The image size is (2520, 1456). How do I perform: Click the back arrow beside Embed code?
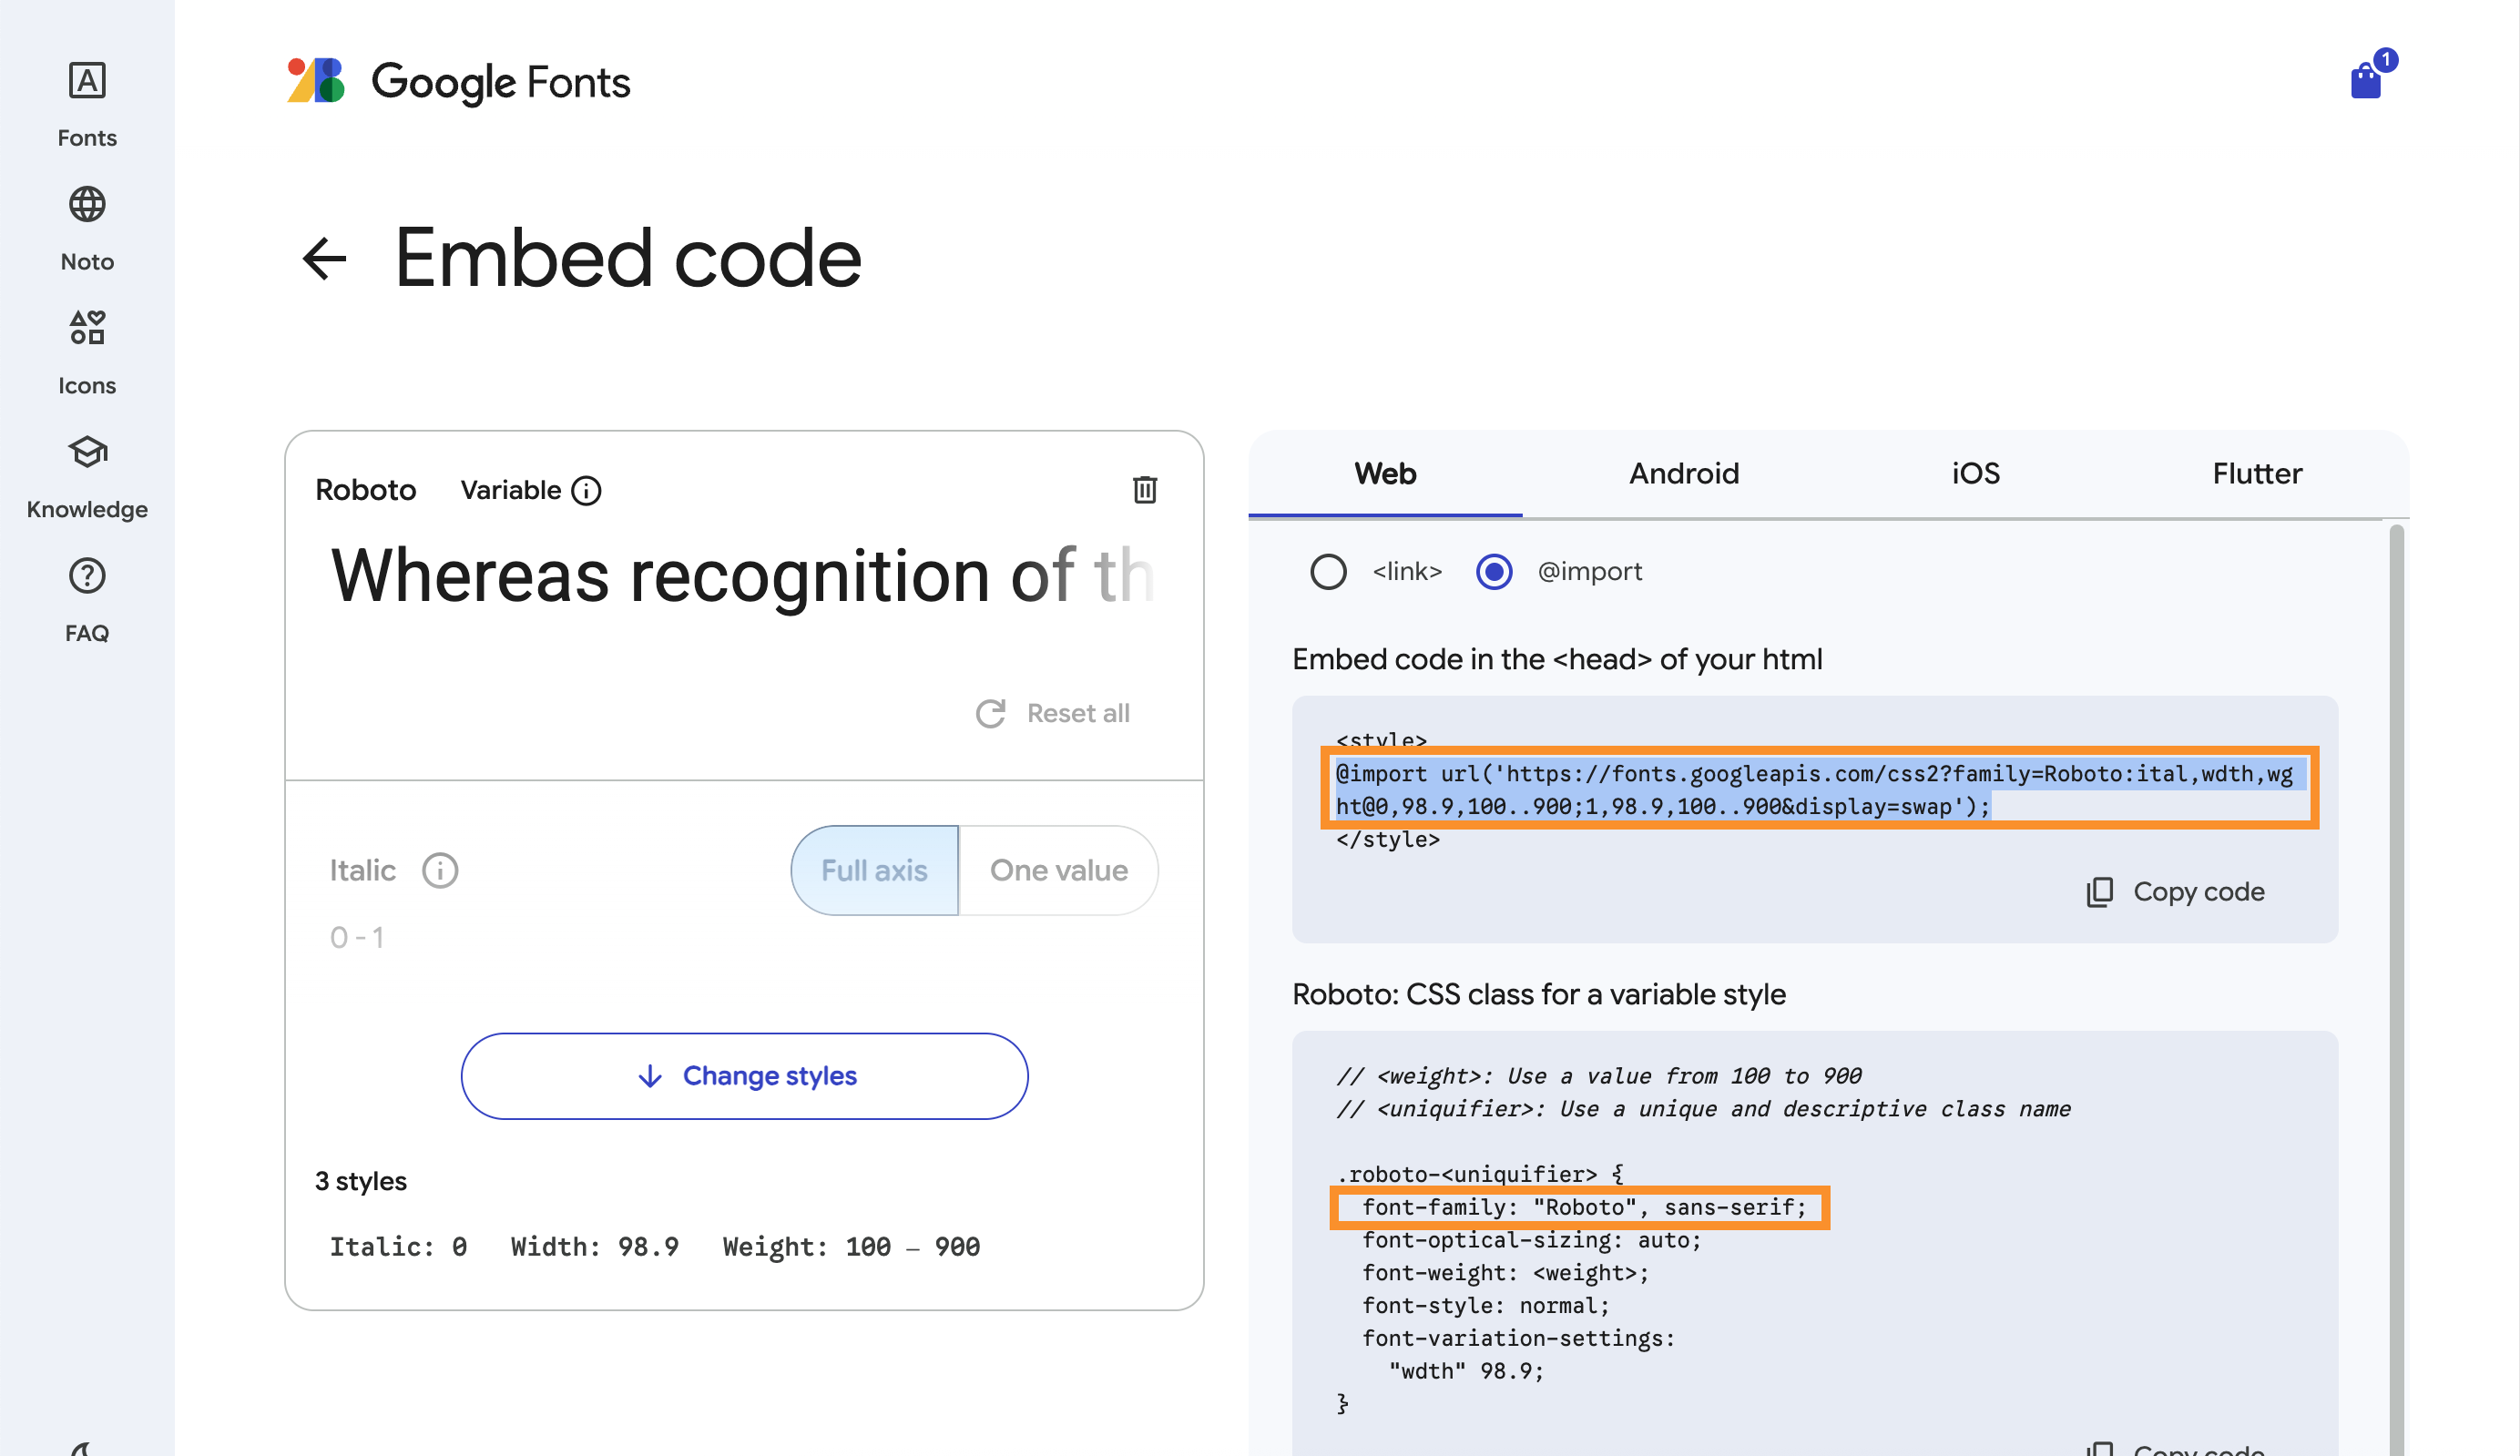pyautogui.click(x=325, y=259)
